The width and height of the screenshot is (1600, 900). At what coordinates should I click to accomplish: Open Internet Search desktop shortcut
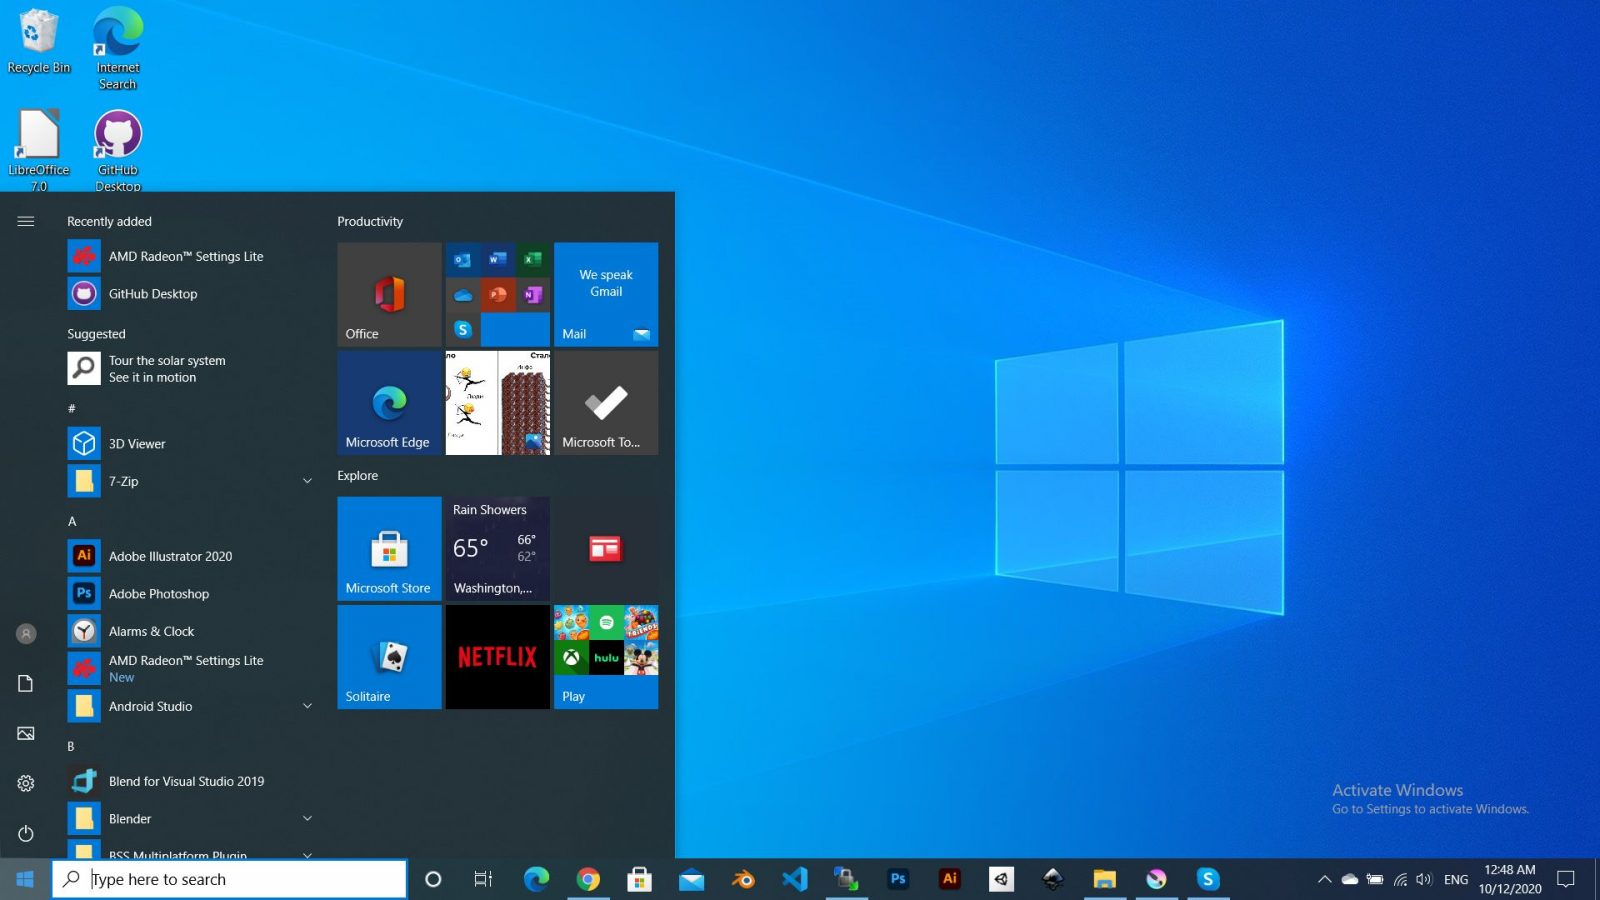click(x=118, y=48)
